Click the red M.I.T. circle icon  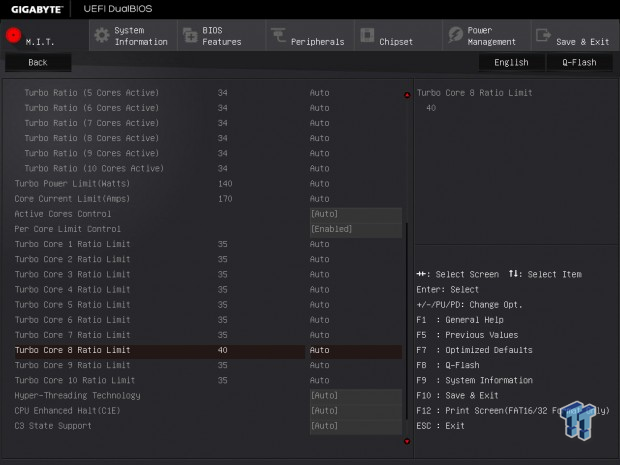pyautogui.click(x=13, y=35)
